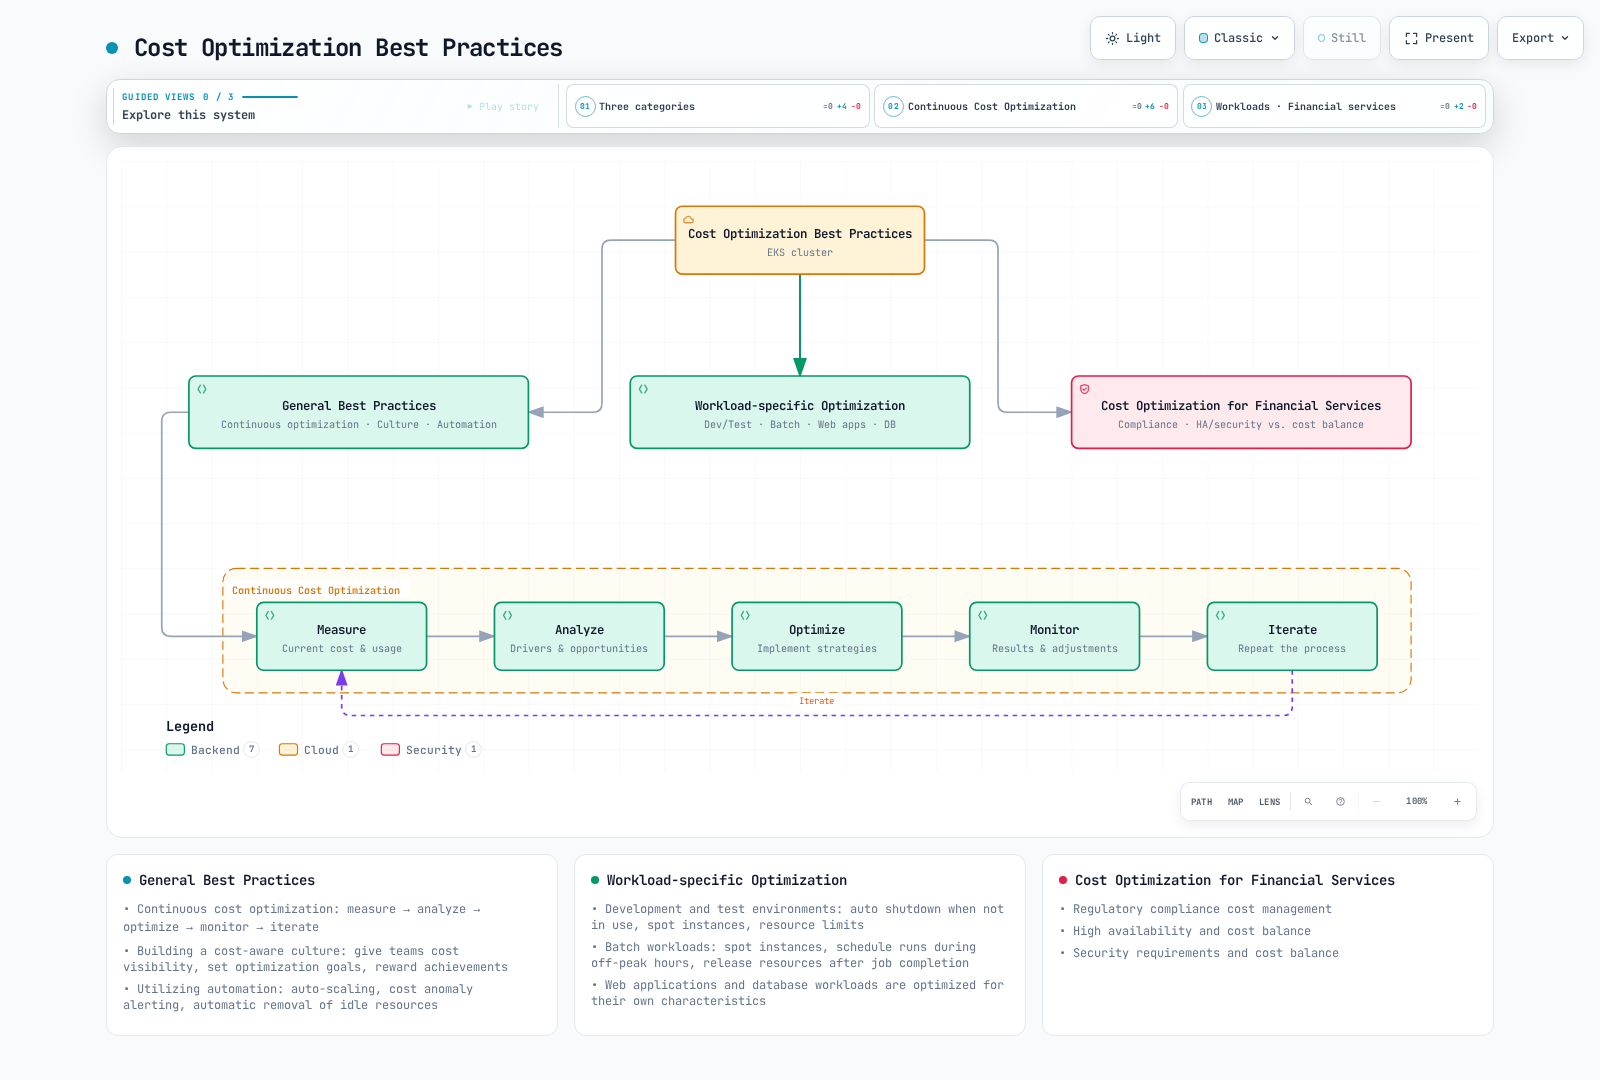Click code icon on Measure node

click(270, 615)
